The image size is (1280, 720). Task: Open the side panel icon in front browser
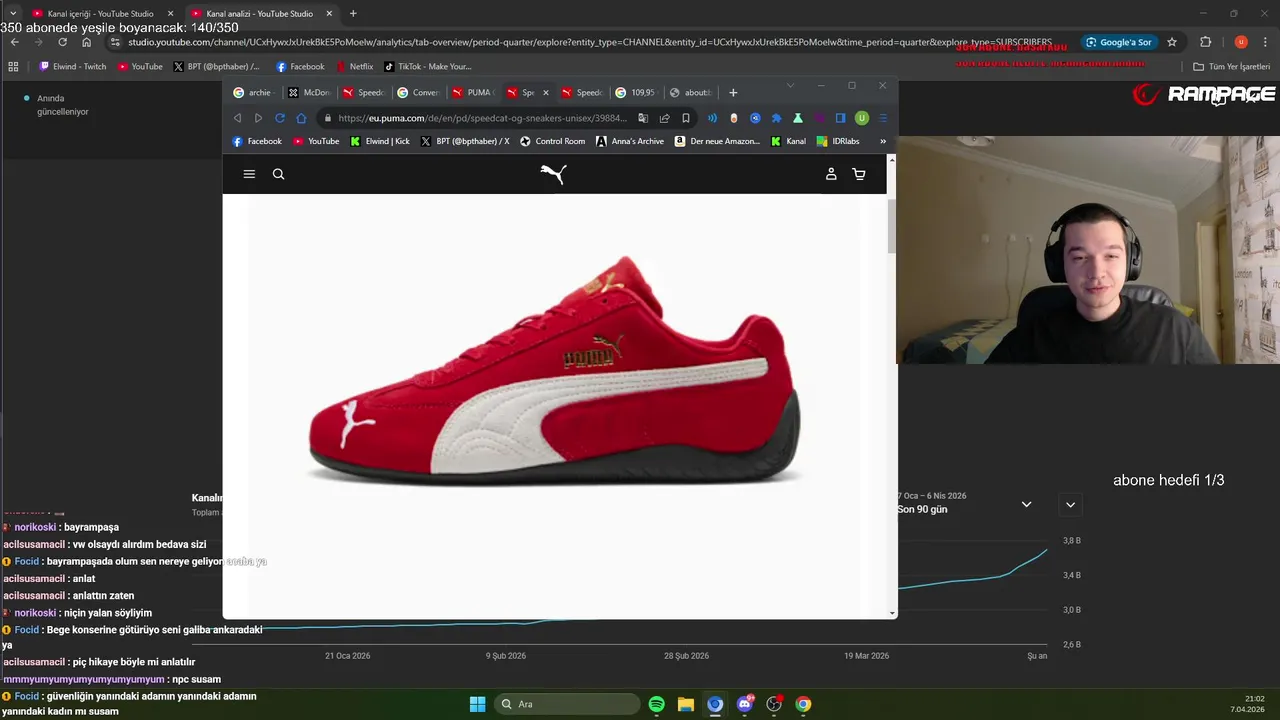pyautogui.click(x=840, y=118)
